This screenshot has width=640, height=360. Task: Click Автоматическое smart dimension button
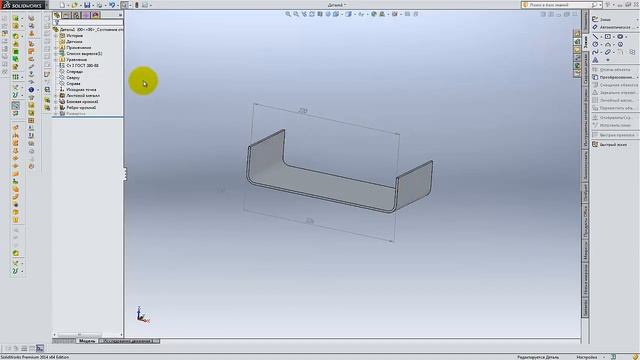click(x=615, y=27)
